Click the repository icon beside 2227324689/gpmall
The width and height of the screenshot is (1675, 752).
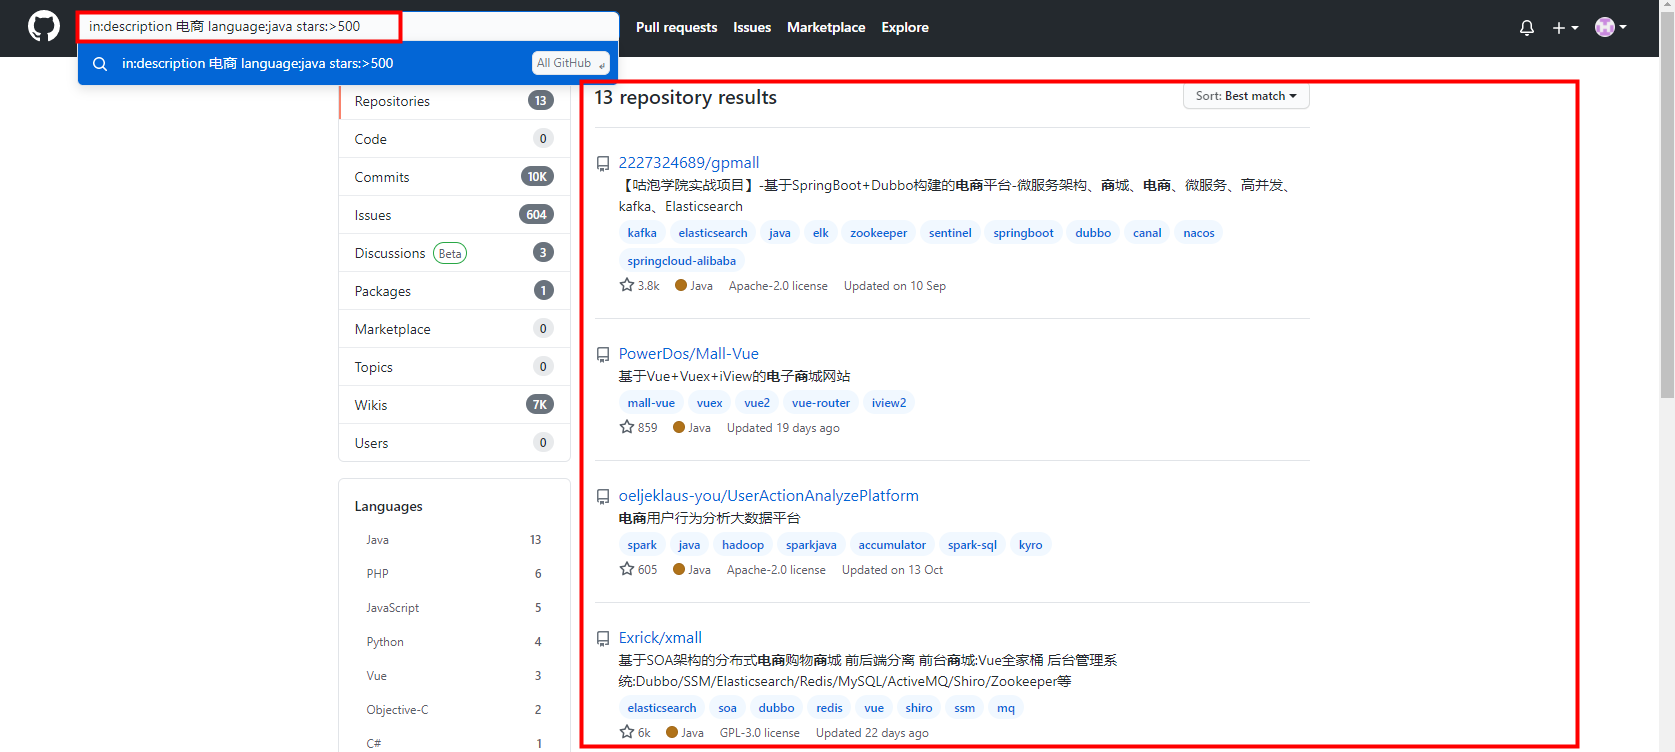coord(603,164)
